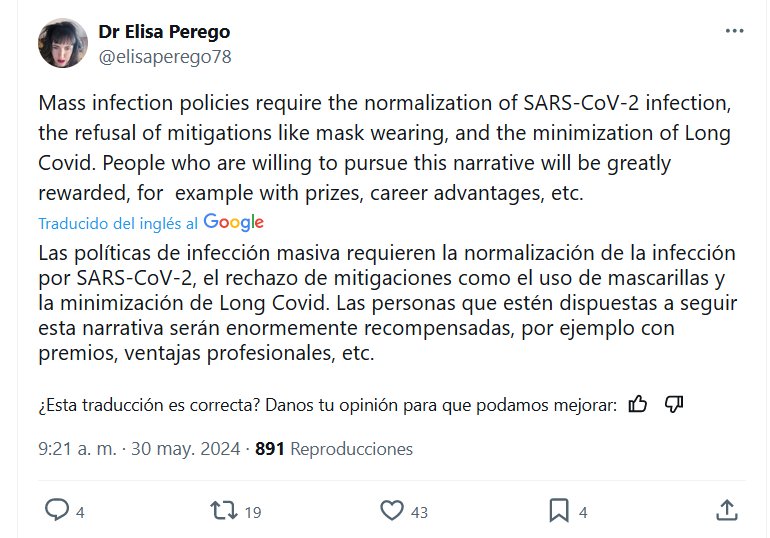Rate the translation with thumbs up
This screenshot has height=538, width=770.
click(x=638, y=404)
